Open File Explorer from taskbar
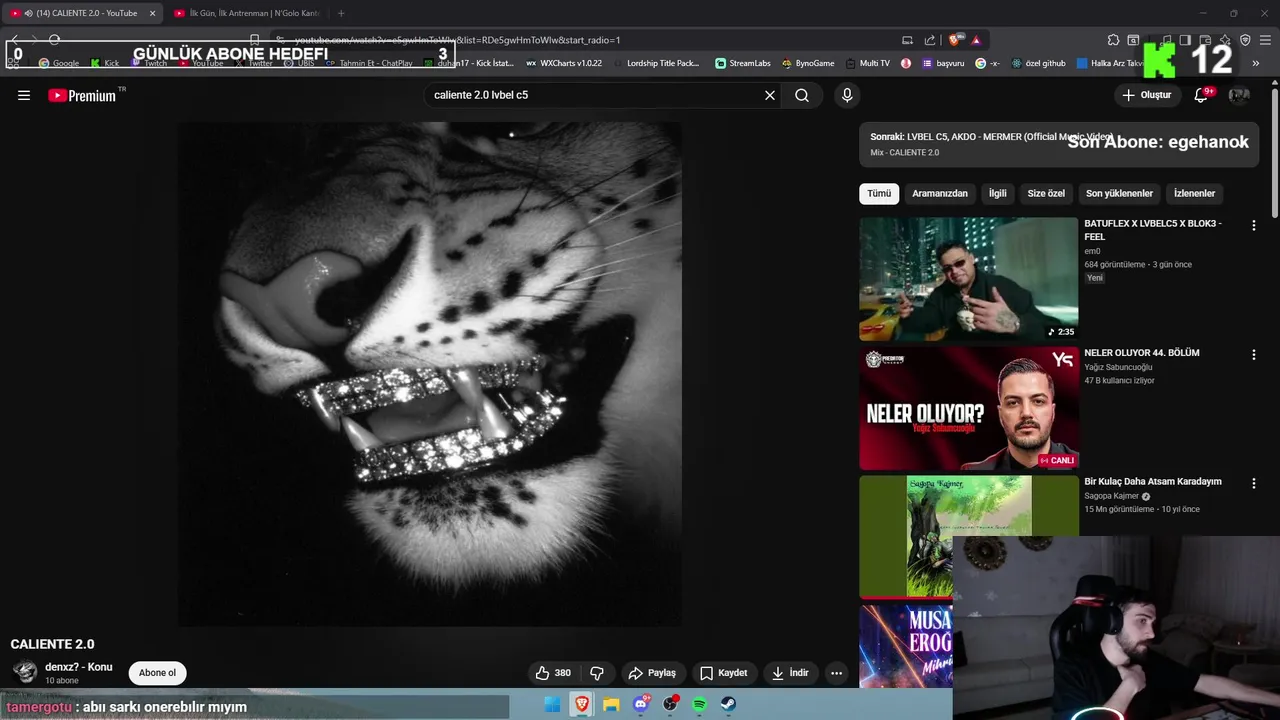This screenshot has width=1280, height=720. coord(611,705)
